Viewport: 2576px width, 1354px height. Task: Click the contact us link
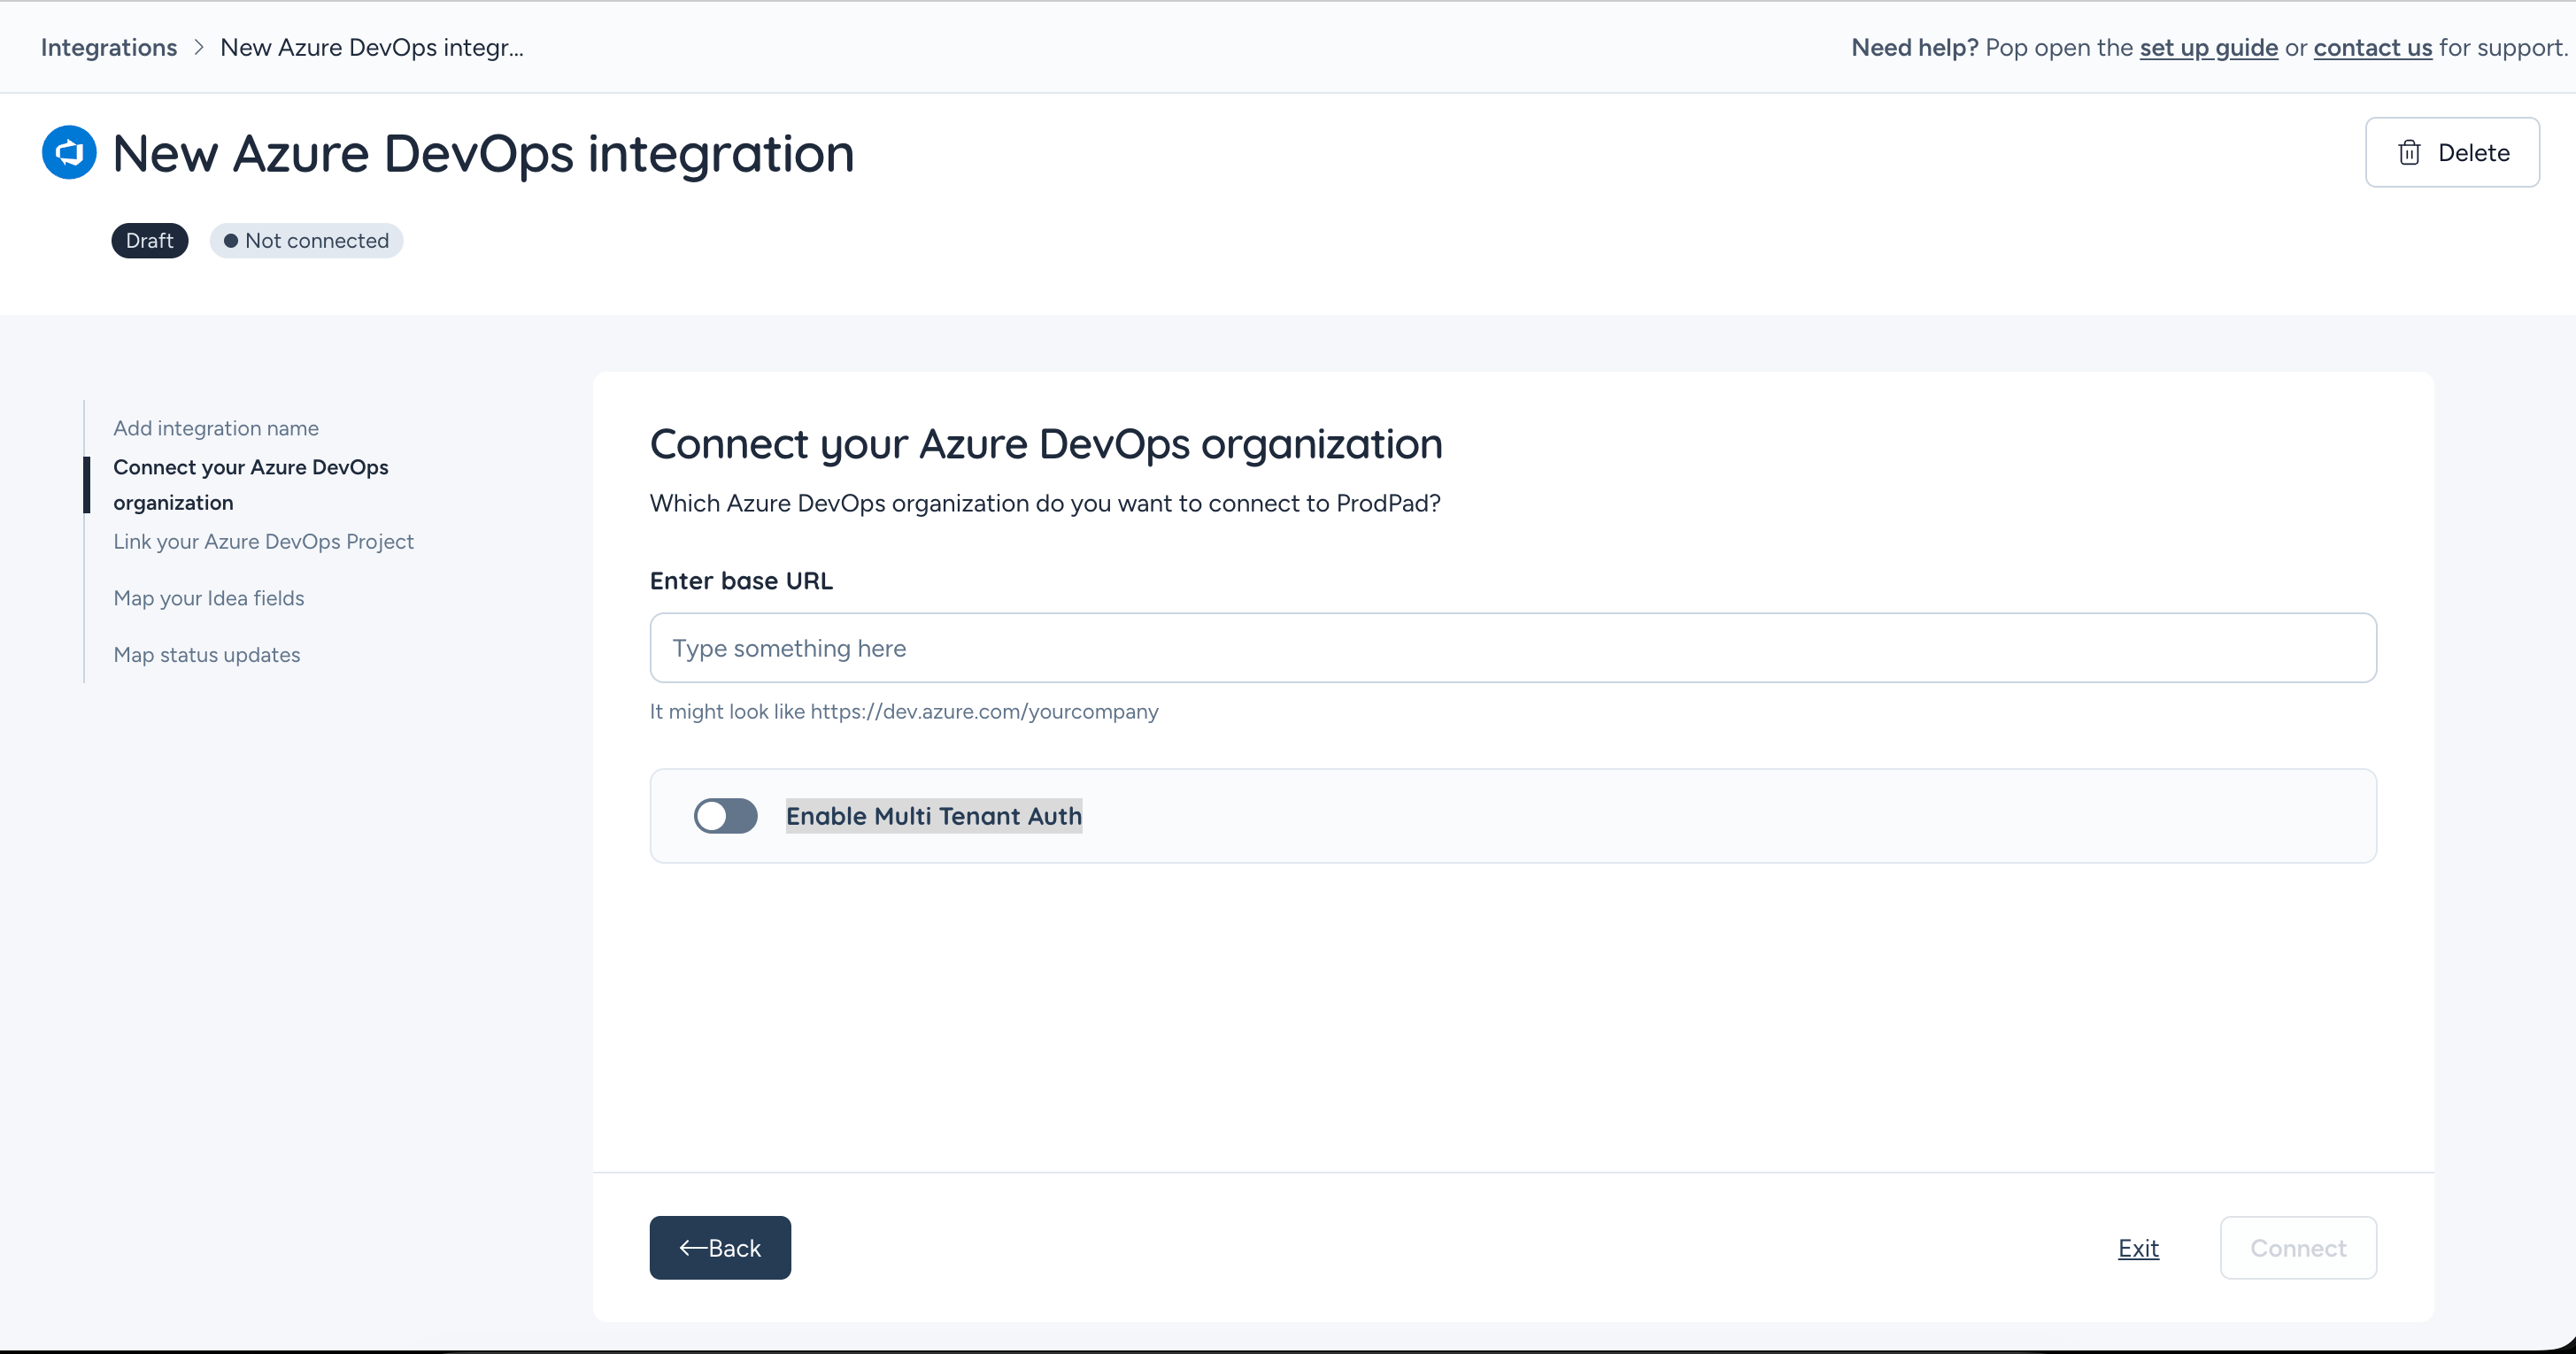[x=2373, y=47]
